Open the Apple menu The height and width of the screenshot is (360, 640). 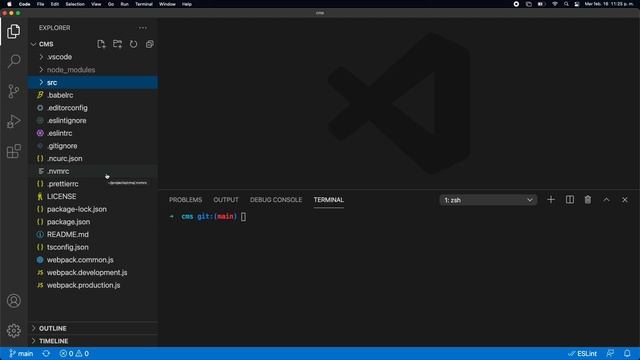(9, 4)
